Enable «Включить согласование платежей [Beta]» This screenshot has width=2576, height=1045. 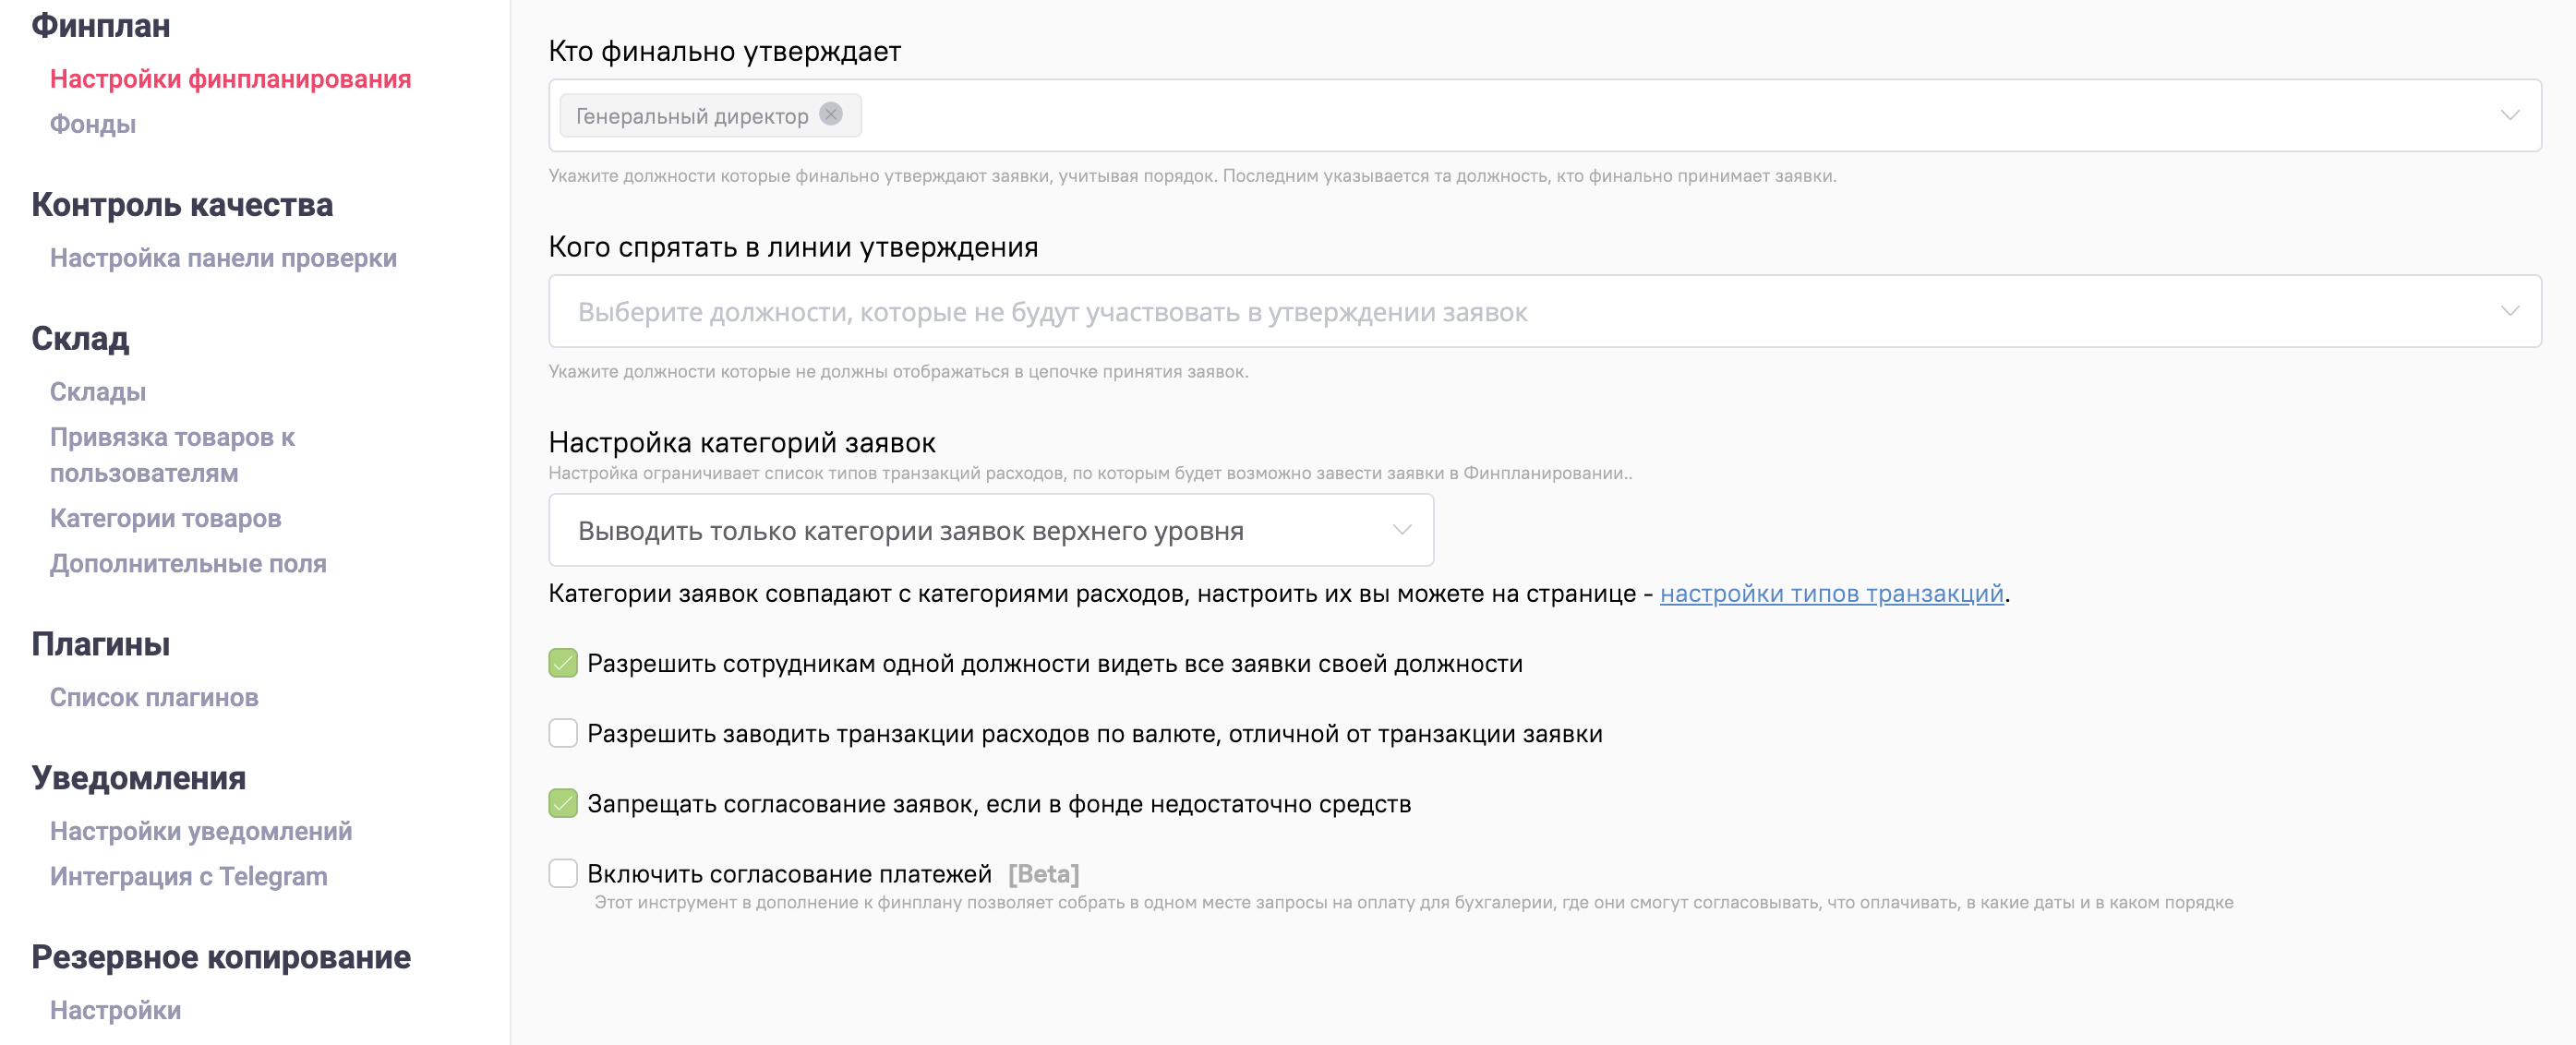[563, 872]
